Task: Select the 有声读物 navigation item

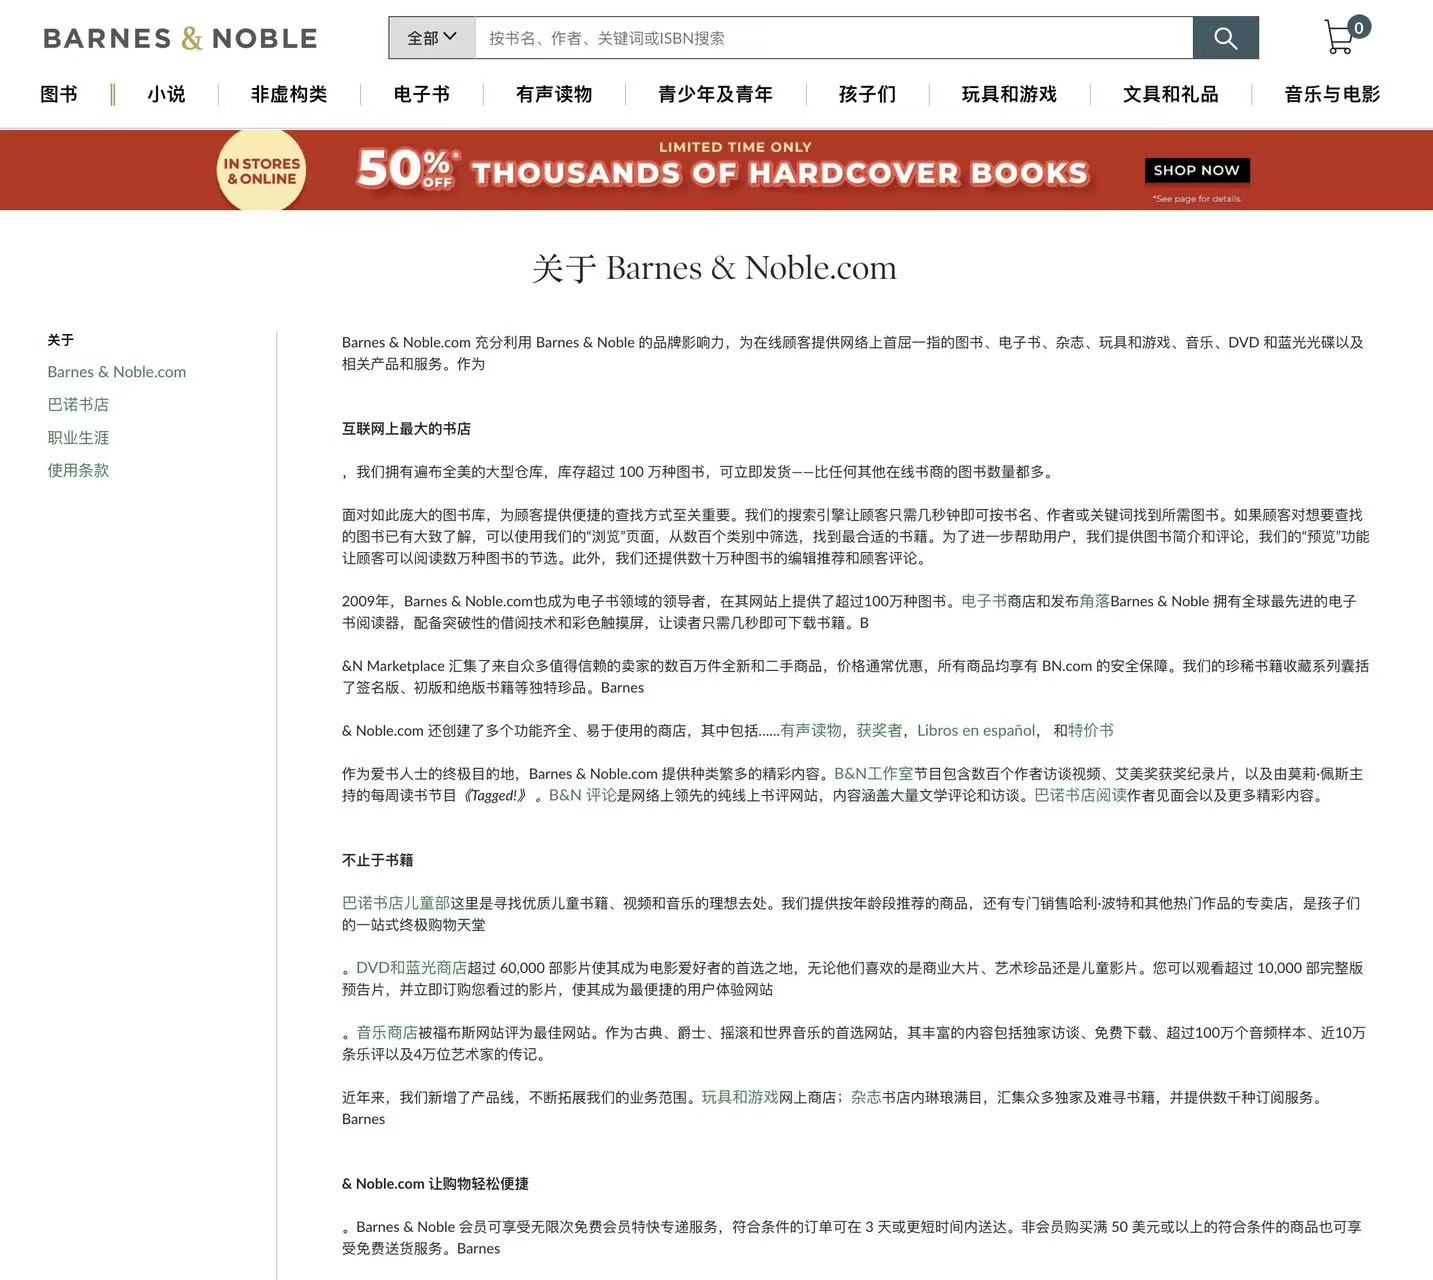Action: point(554,94)
